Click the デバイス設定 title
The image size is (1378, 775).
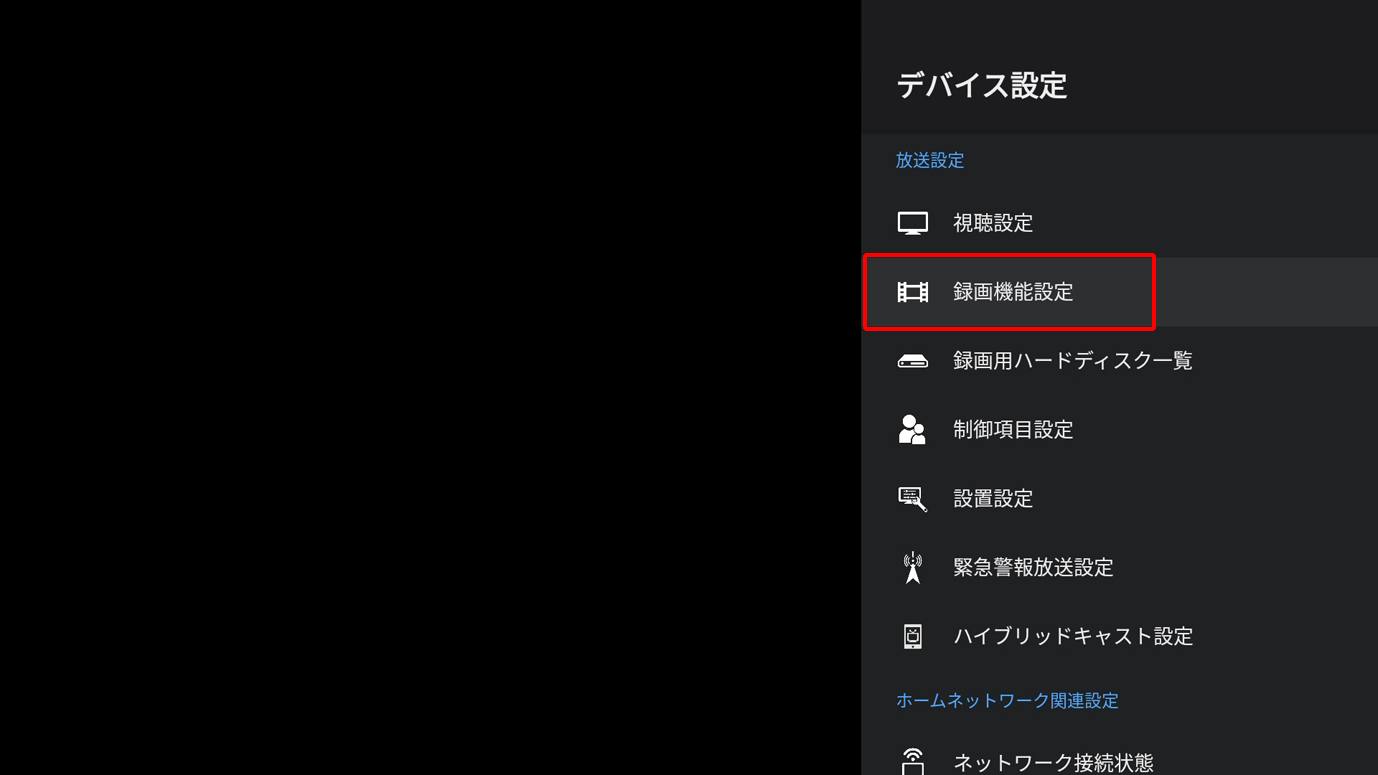[982, 85]
